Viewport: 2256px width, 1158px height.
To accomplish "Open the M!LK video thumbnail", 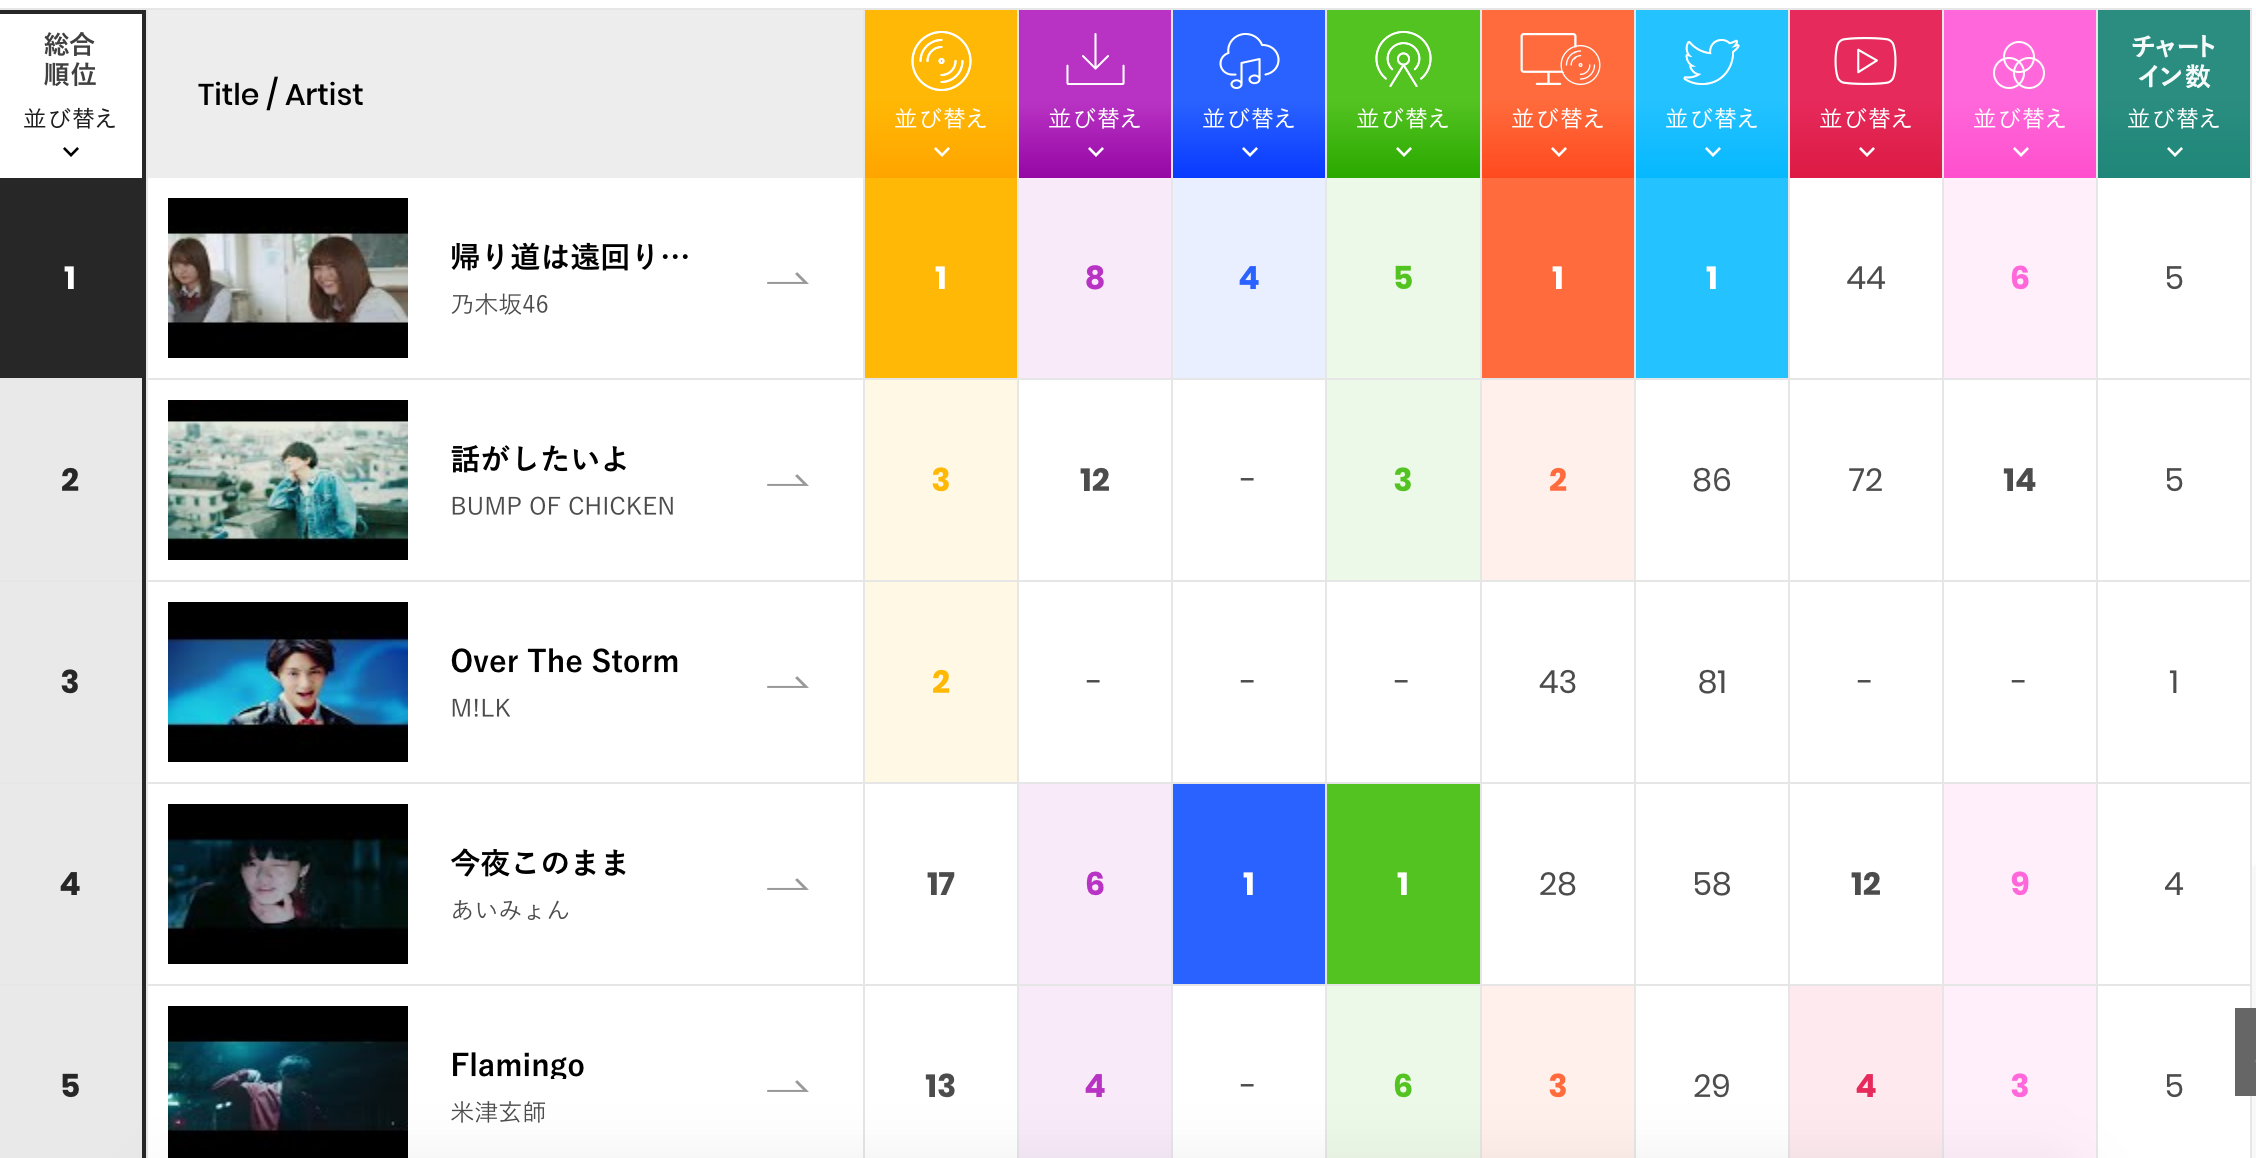I will tap(288, 682).
